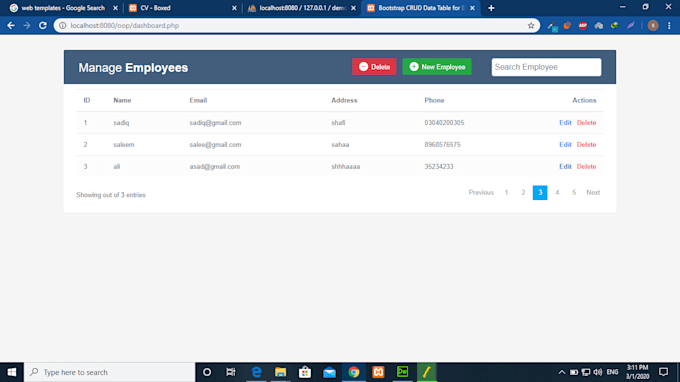This screenshot has height=382, width=680.
Task: Go to page 1 in pagination
Action: [506, 193]
